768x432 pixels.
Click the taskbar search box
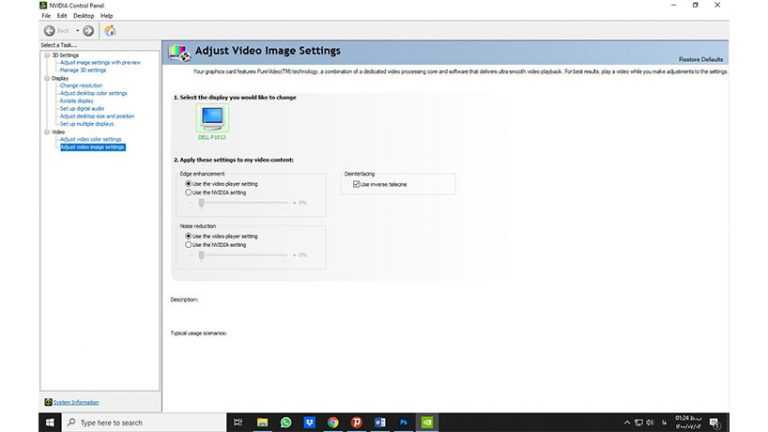pos(144,422)
